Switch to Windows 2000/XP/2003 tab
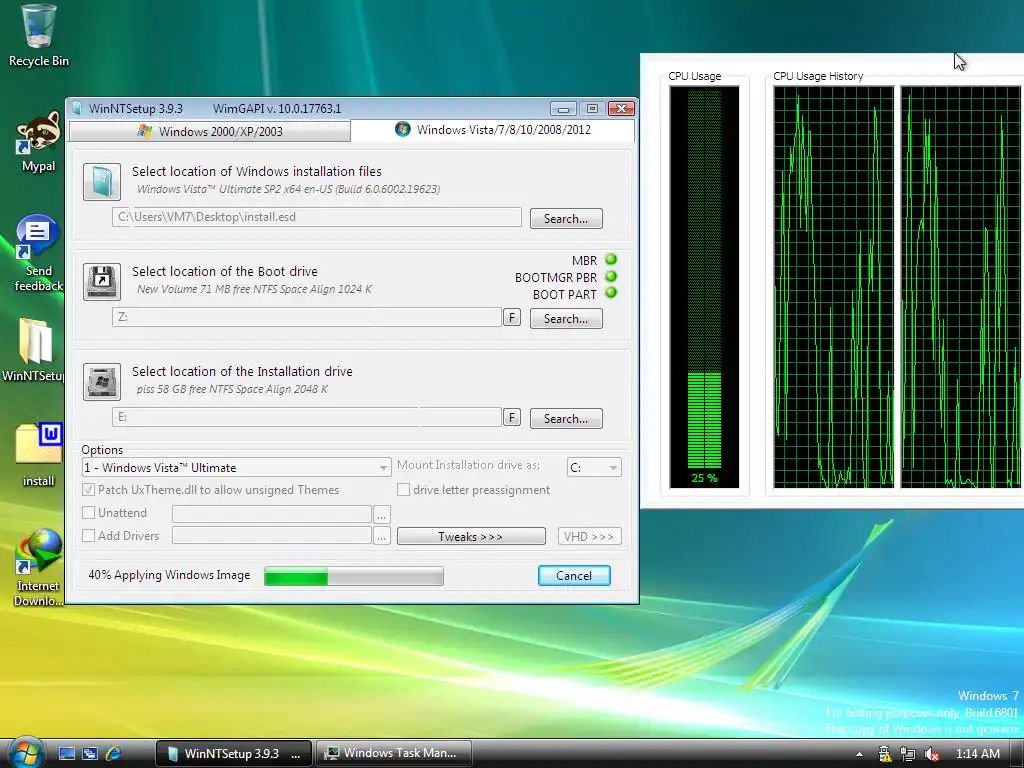Screen dimensions: 1024x768 [x=210, y=131]
